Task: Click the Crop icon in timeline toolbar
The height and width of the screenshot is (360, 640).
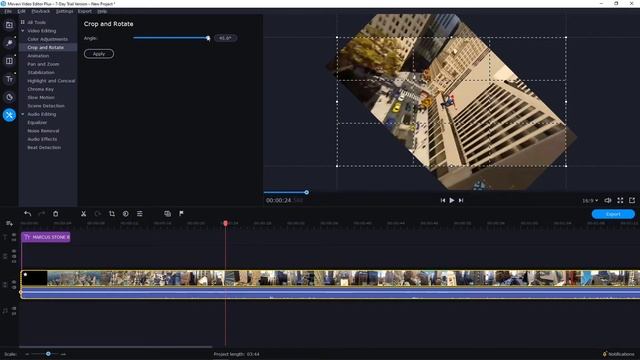Action: [111, 213]
